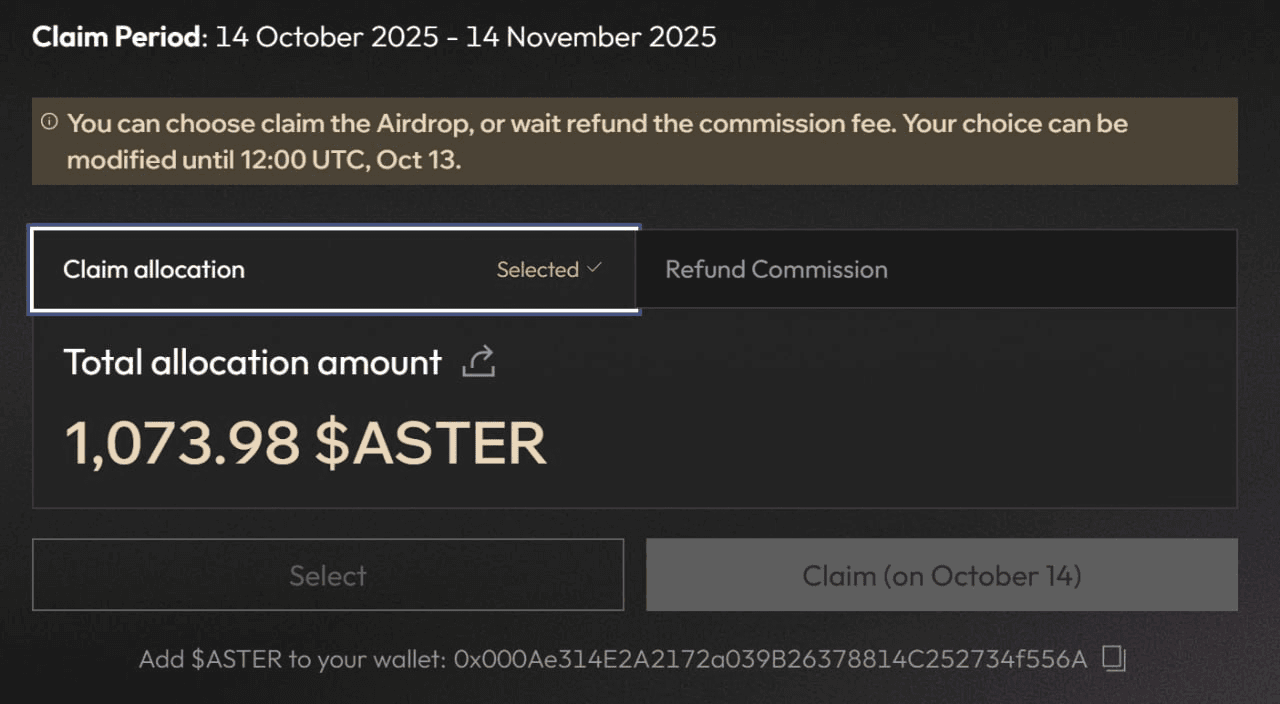The width and height of the screenshot is (1280, 704).
Task: Click the checkmark next to Selected
Action: pyautogui.click(x=594, y=268)
